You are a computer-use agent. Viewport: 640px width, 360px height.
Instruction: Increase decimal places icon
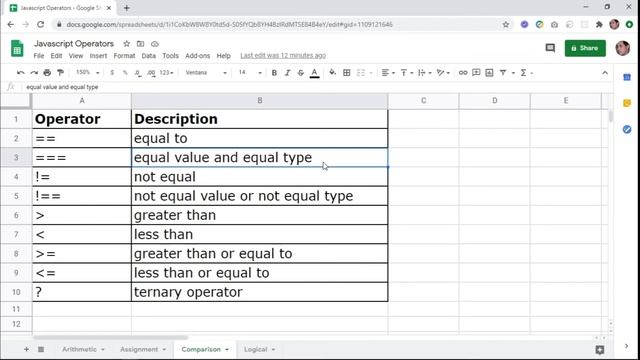(x=151, y=73)
